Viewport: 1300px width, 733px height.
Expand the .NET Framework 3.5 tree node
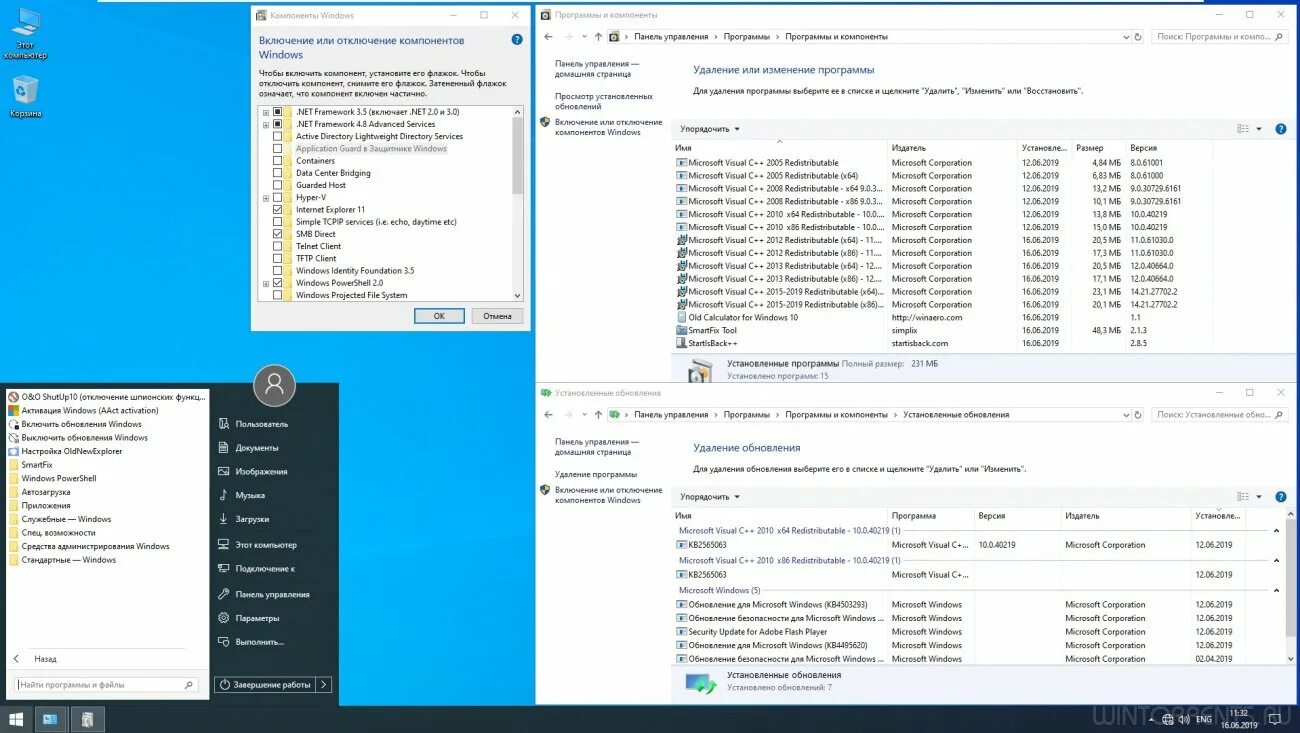pyautogui.click(x=266, y=112)
